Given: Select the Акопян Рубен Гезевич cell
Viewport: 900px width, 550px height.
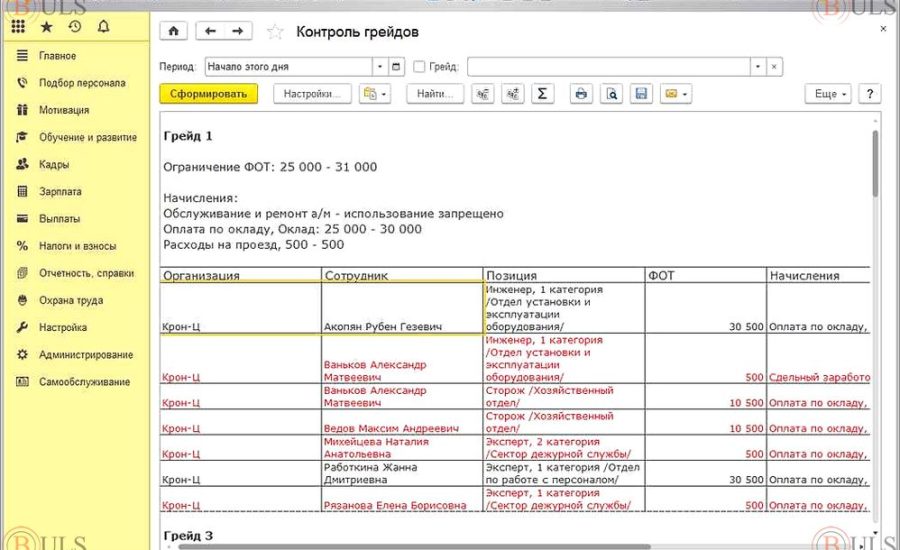Looking at the screenshot, I should [x=402, y=308].
